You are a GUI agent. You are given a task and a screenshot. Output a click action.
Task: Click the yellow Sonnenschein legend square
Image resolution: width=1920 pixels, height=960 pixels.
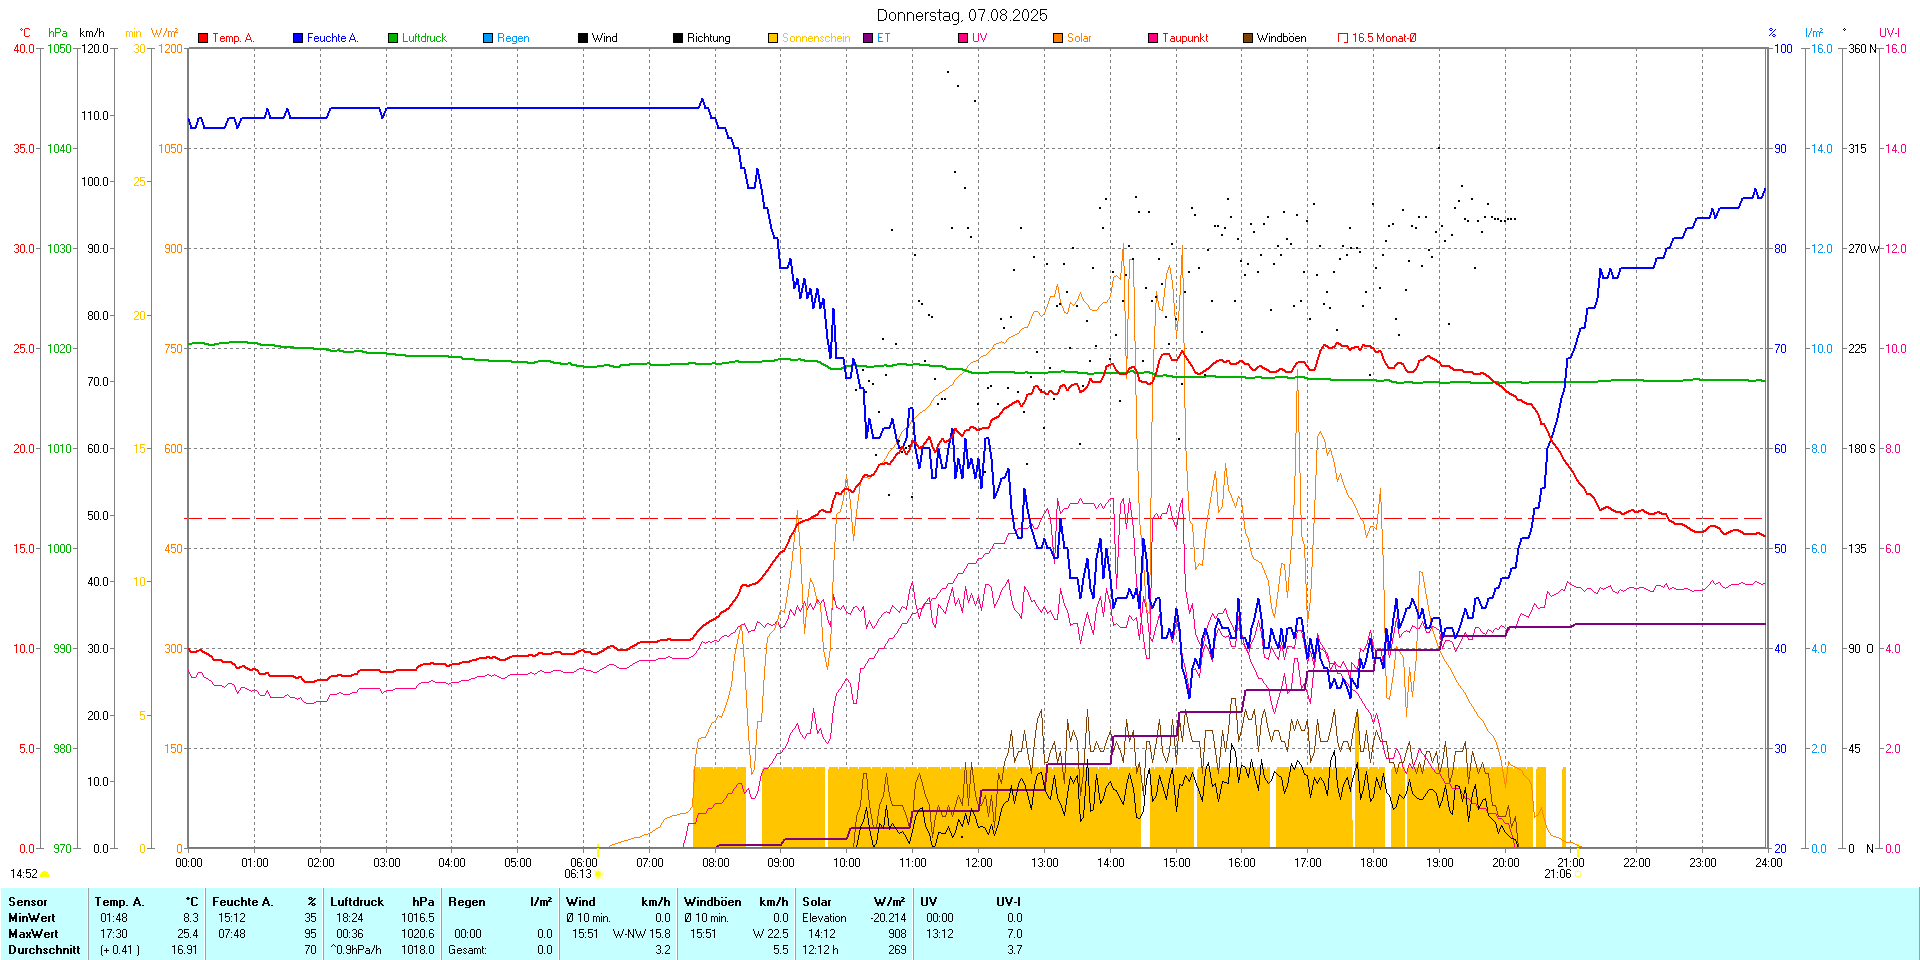[x=773, y=38]
